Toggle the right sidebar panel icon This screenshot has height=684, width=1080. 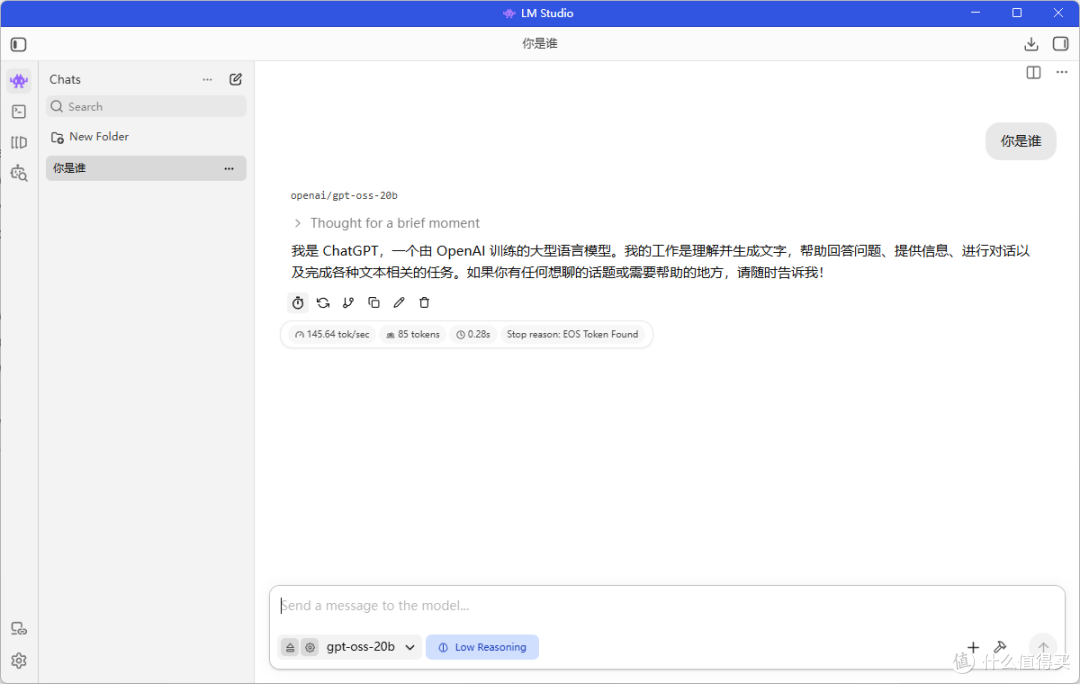(1061, 44)
